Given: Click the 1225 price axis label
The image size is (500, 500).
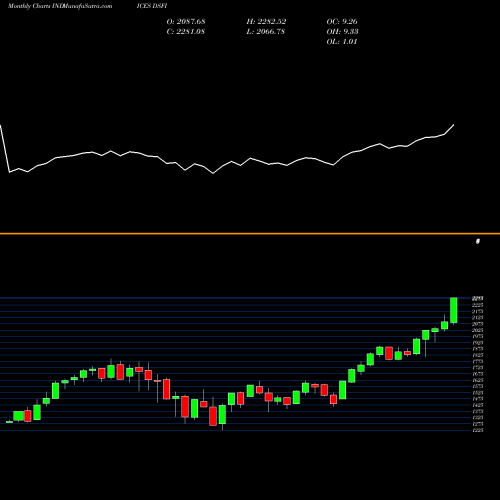Looking at the screenshot, I should click(478, 430).
